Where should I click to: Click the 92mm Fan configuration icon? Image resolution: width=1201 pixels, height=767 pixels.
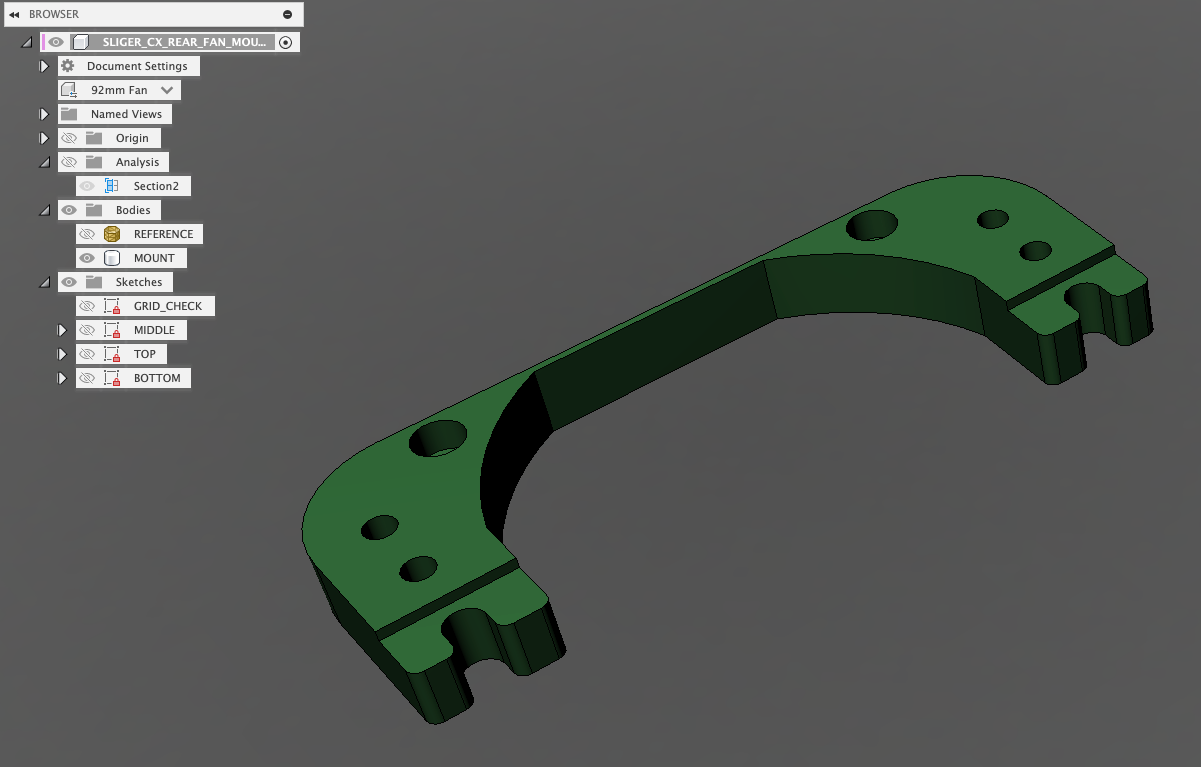[x=69, y=90]
